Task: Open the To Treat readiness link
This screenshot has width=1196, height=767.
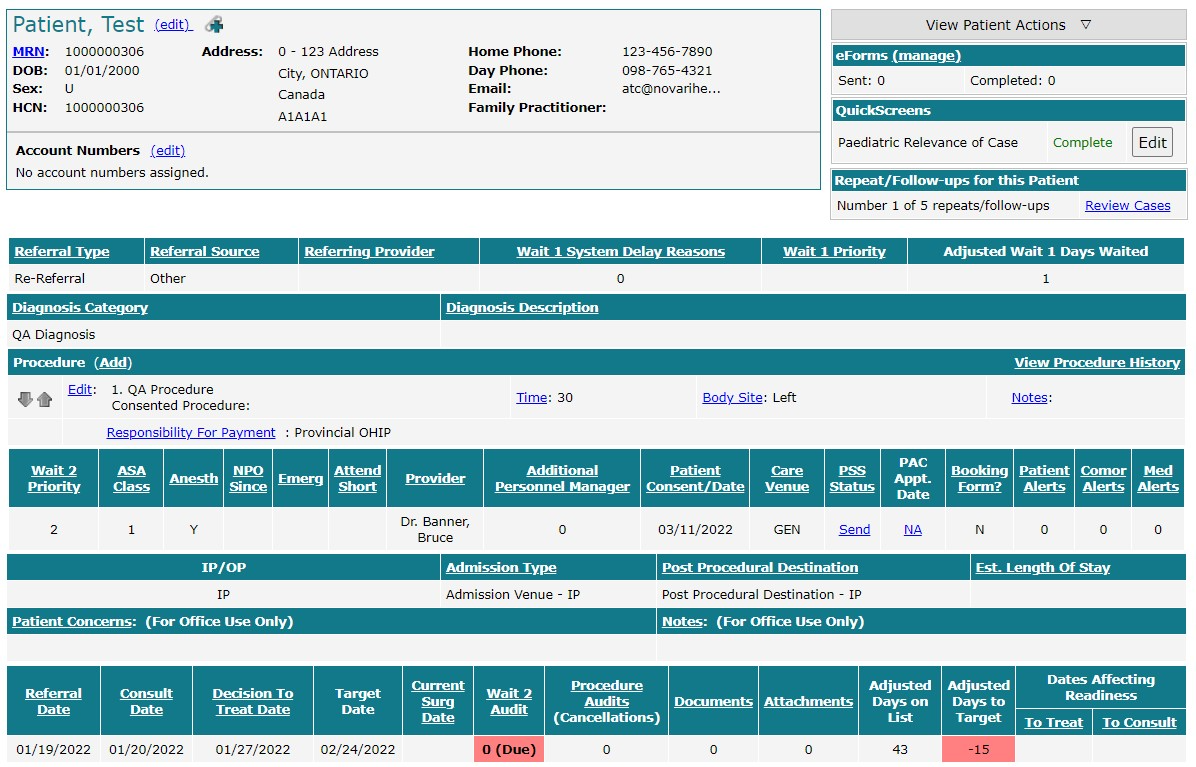Action: 1053,723
